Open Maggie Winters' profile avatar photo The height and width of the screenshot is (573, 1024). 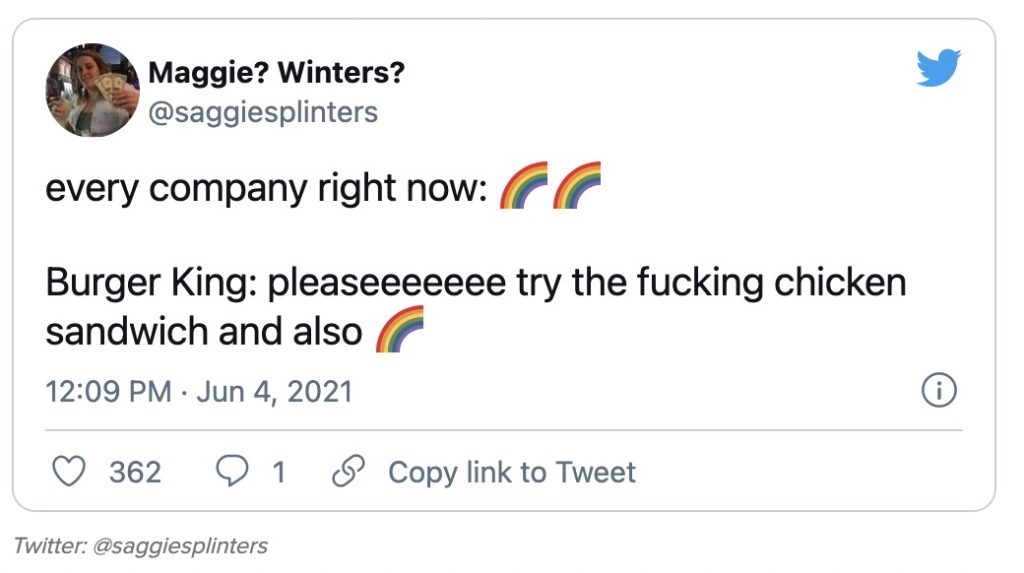(x=92, y=90)
